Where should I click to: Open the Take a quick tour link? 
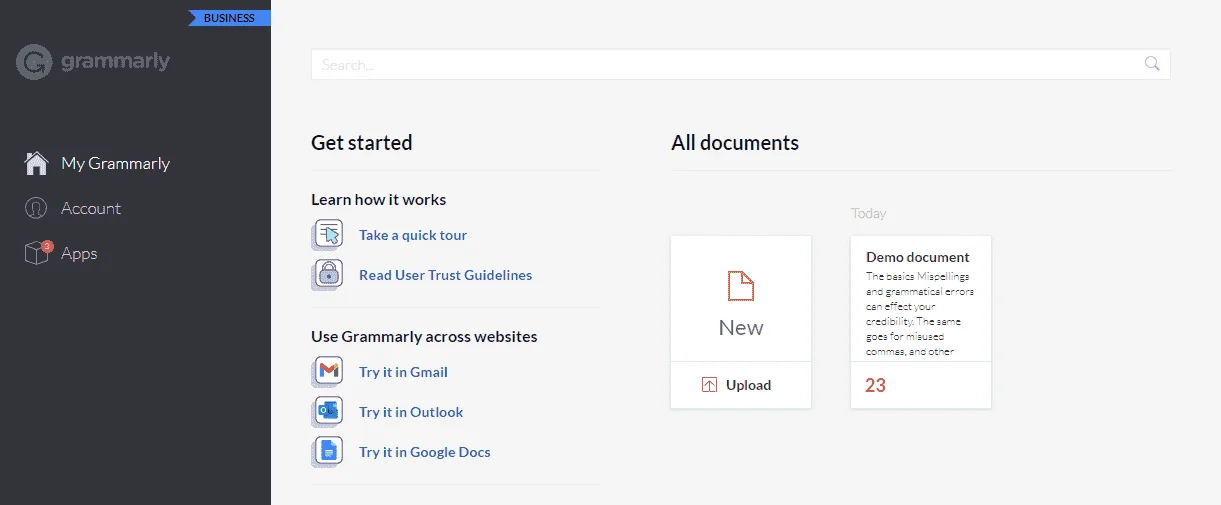pyautogui.click(x=413, y=235)
